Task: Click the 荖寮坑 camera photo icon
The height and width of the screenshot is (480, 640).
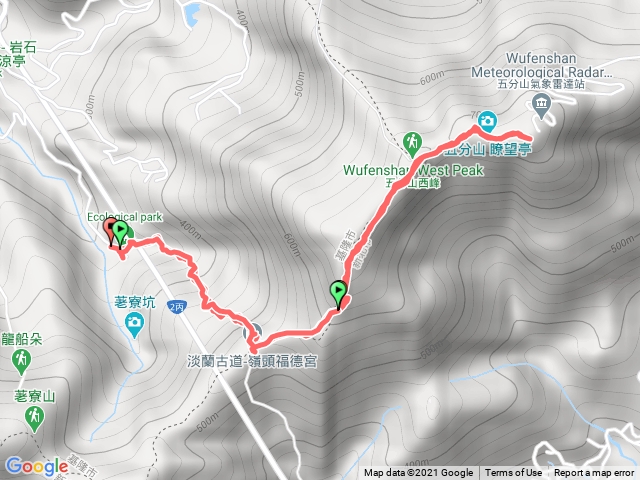Action: (134, 325)
